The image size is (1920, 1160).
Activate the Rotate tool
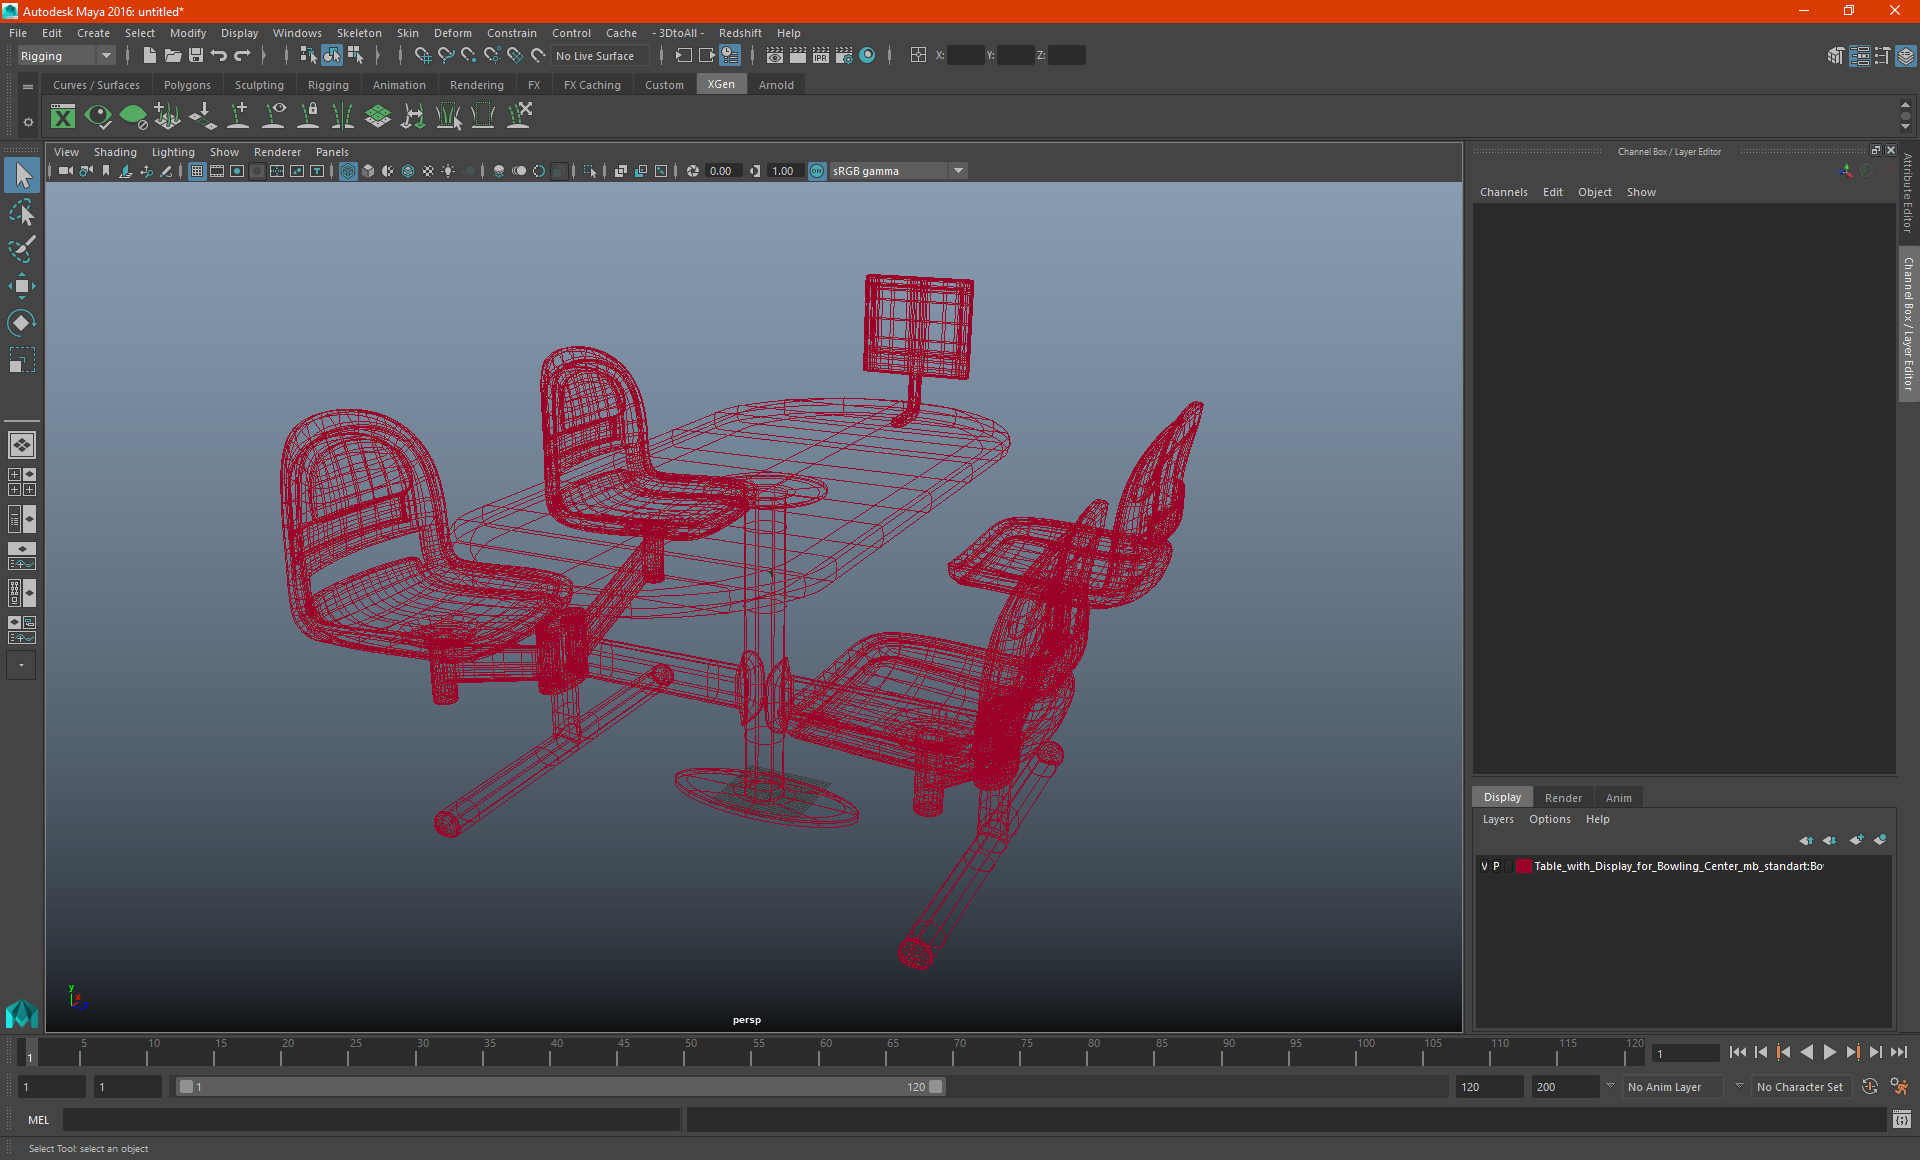click(x=22, y=323)
